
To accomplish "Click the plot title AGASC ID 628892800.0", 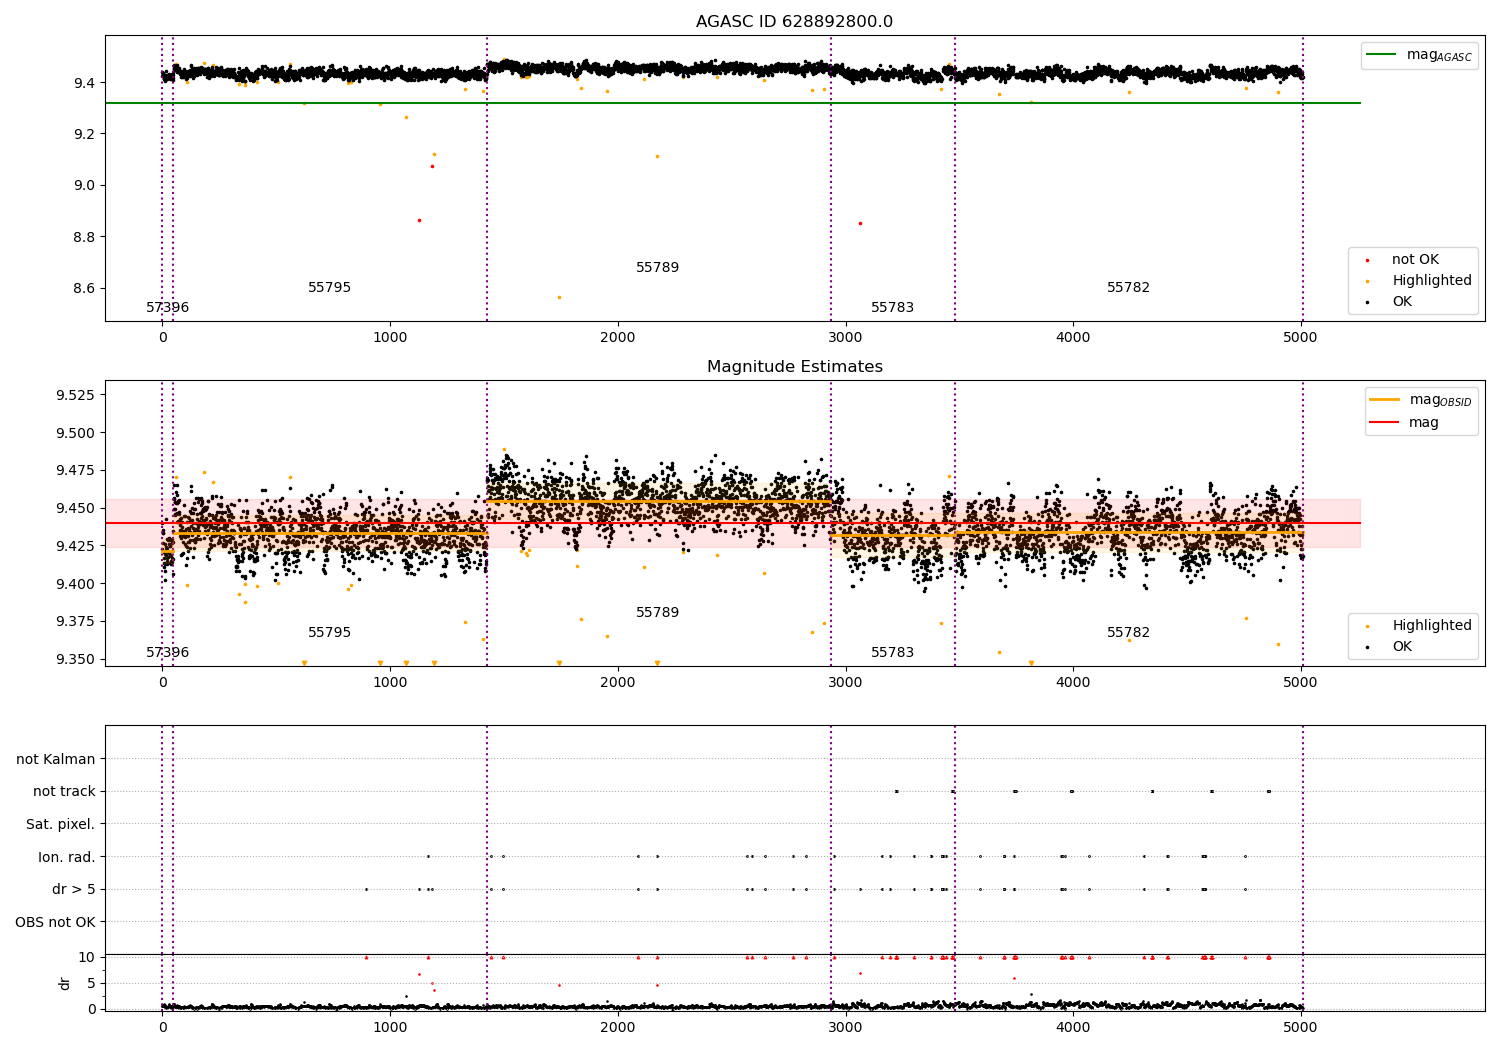I will tap(794, 22).
